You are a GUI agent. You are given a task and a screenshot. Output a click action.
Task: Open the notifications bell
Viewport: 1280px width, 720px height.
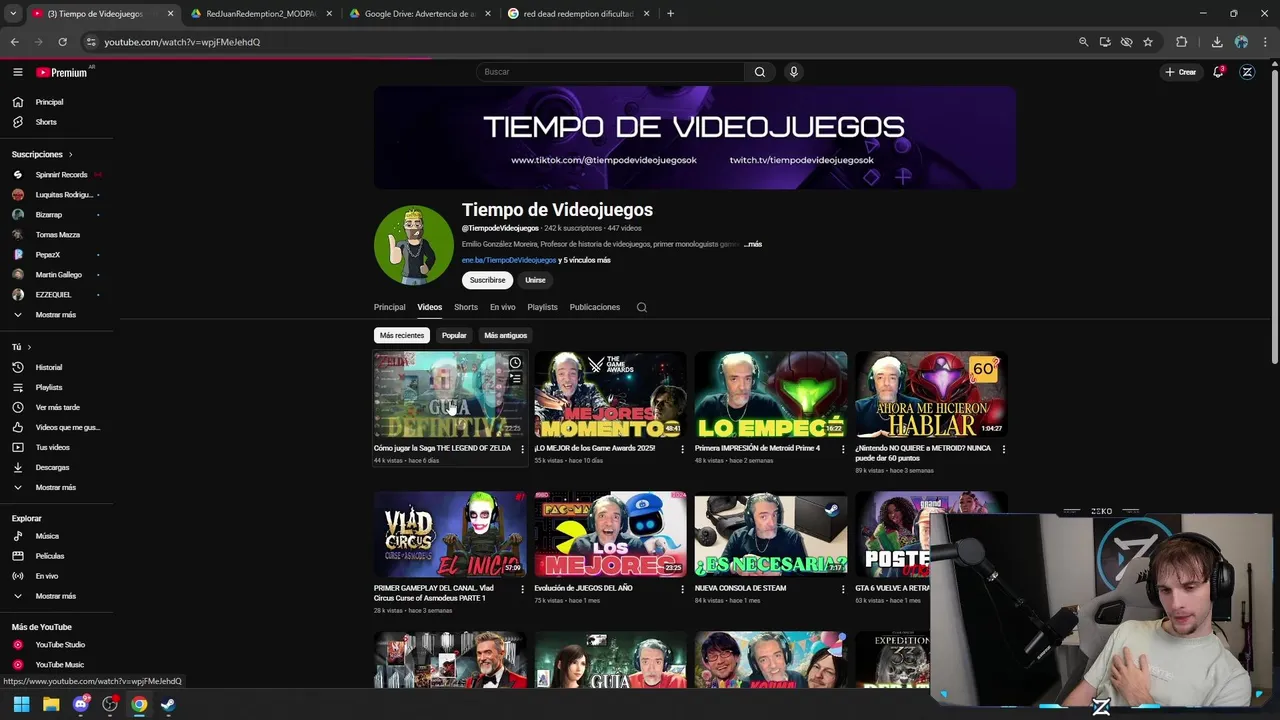tap(1218, 72)
